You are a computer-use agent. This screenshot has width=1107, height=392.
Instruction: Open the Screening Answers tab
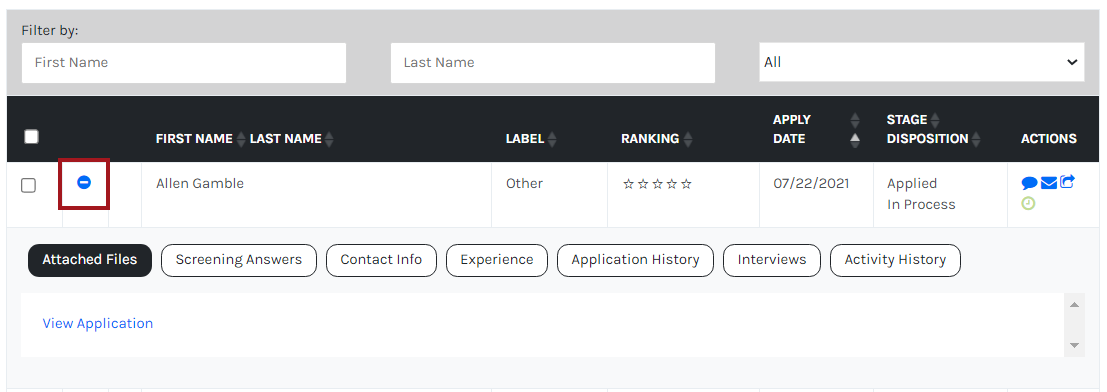[x=239, y=260]
